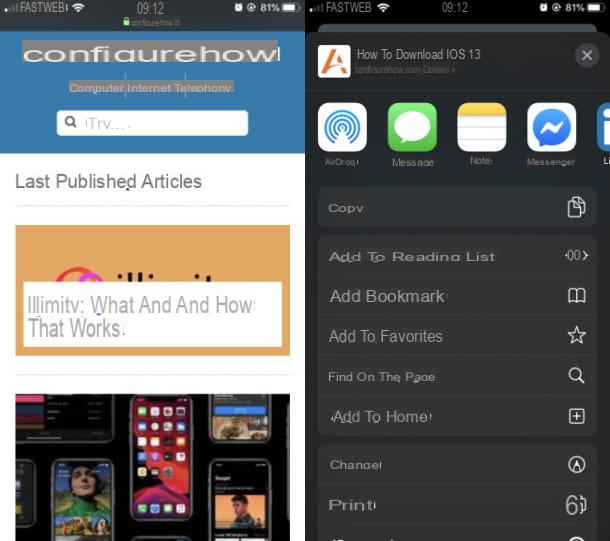The width and height of the screenshot is (610, 541).
Task: Select the Copy action
Action: [457, 207]
